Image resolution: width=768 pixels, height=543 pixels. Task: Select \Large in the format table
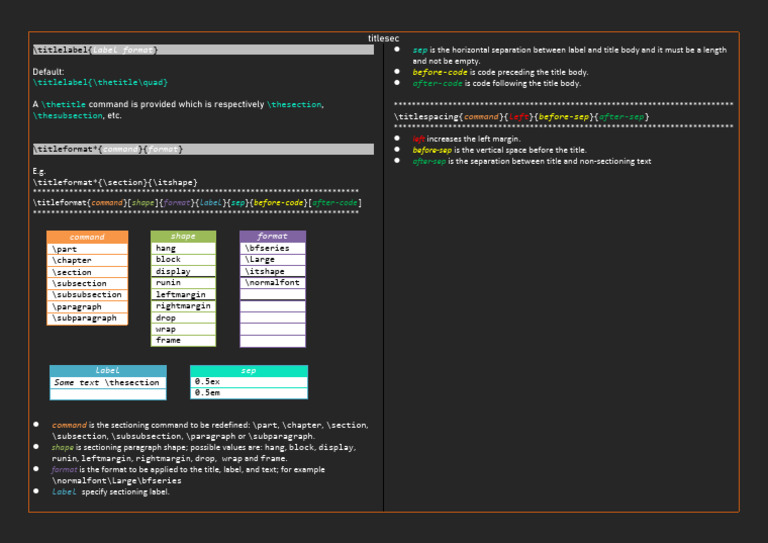pyautogui.click(x=273, y=260)
